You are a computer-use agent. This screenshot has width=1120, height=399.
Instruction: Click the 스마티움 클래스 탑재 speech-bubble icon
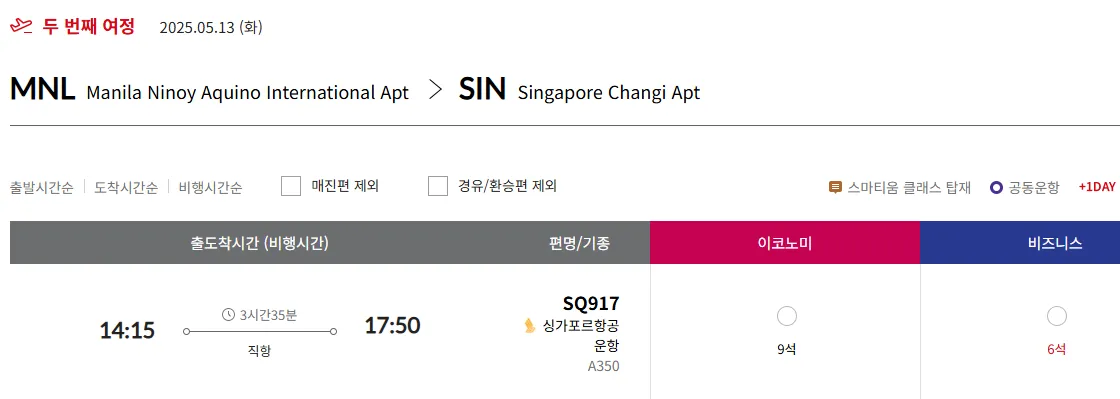click(835, 188)
